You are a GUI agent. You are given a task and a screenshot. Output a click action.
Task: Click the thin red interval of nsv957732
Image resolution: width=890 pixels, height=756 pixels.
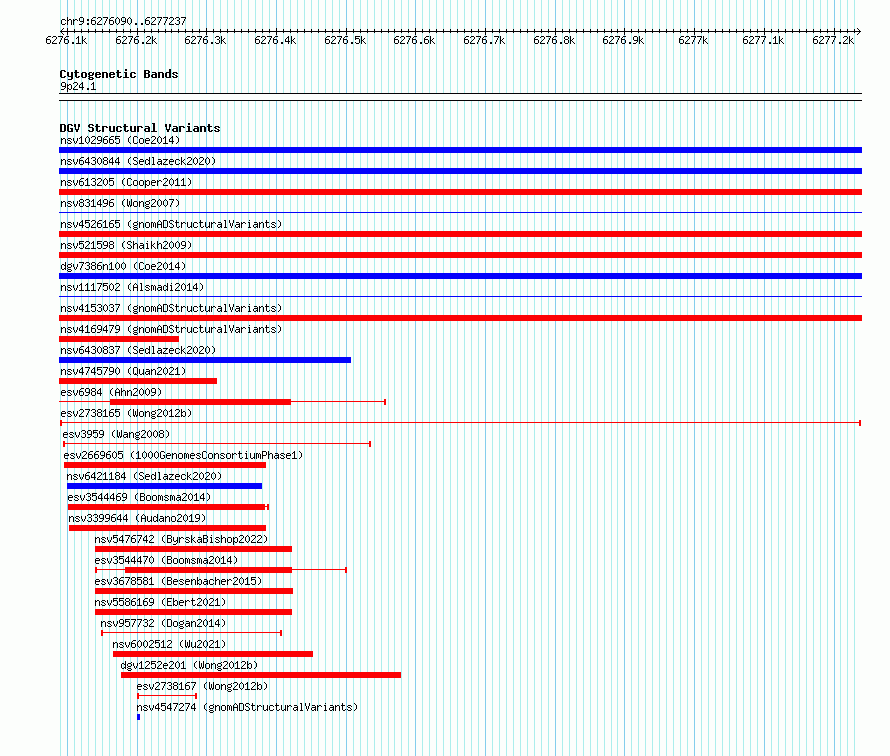(191, 633)
